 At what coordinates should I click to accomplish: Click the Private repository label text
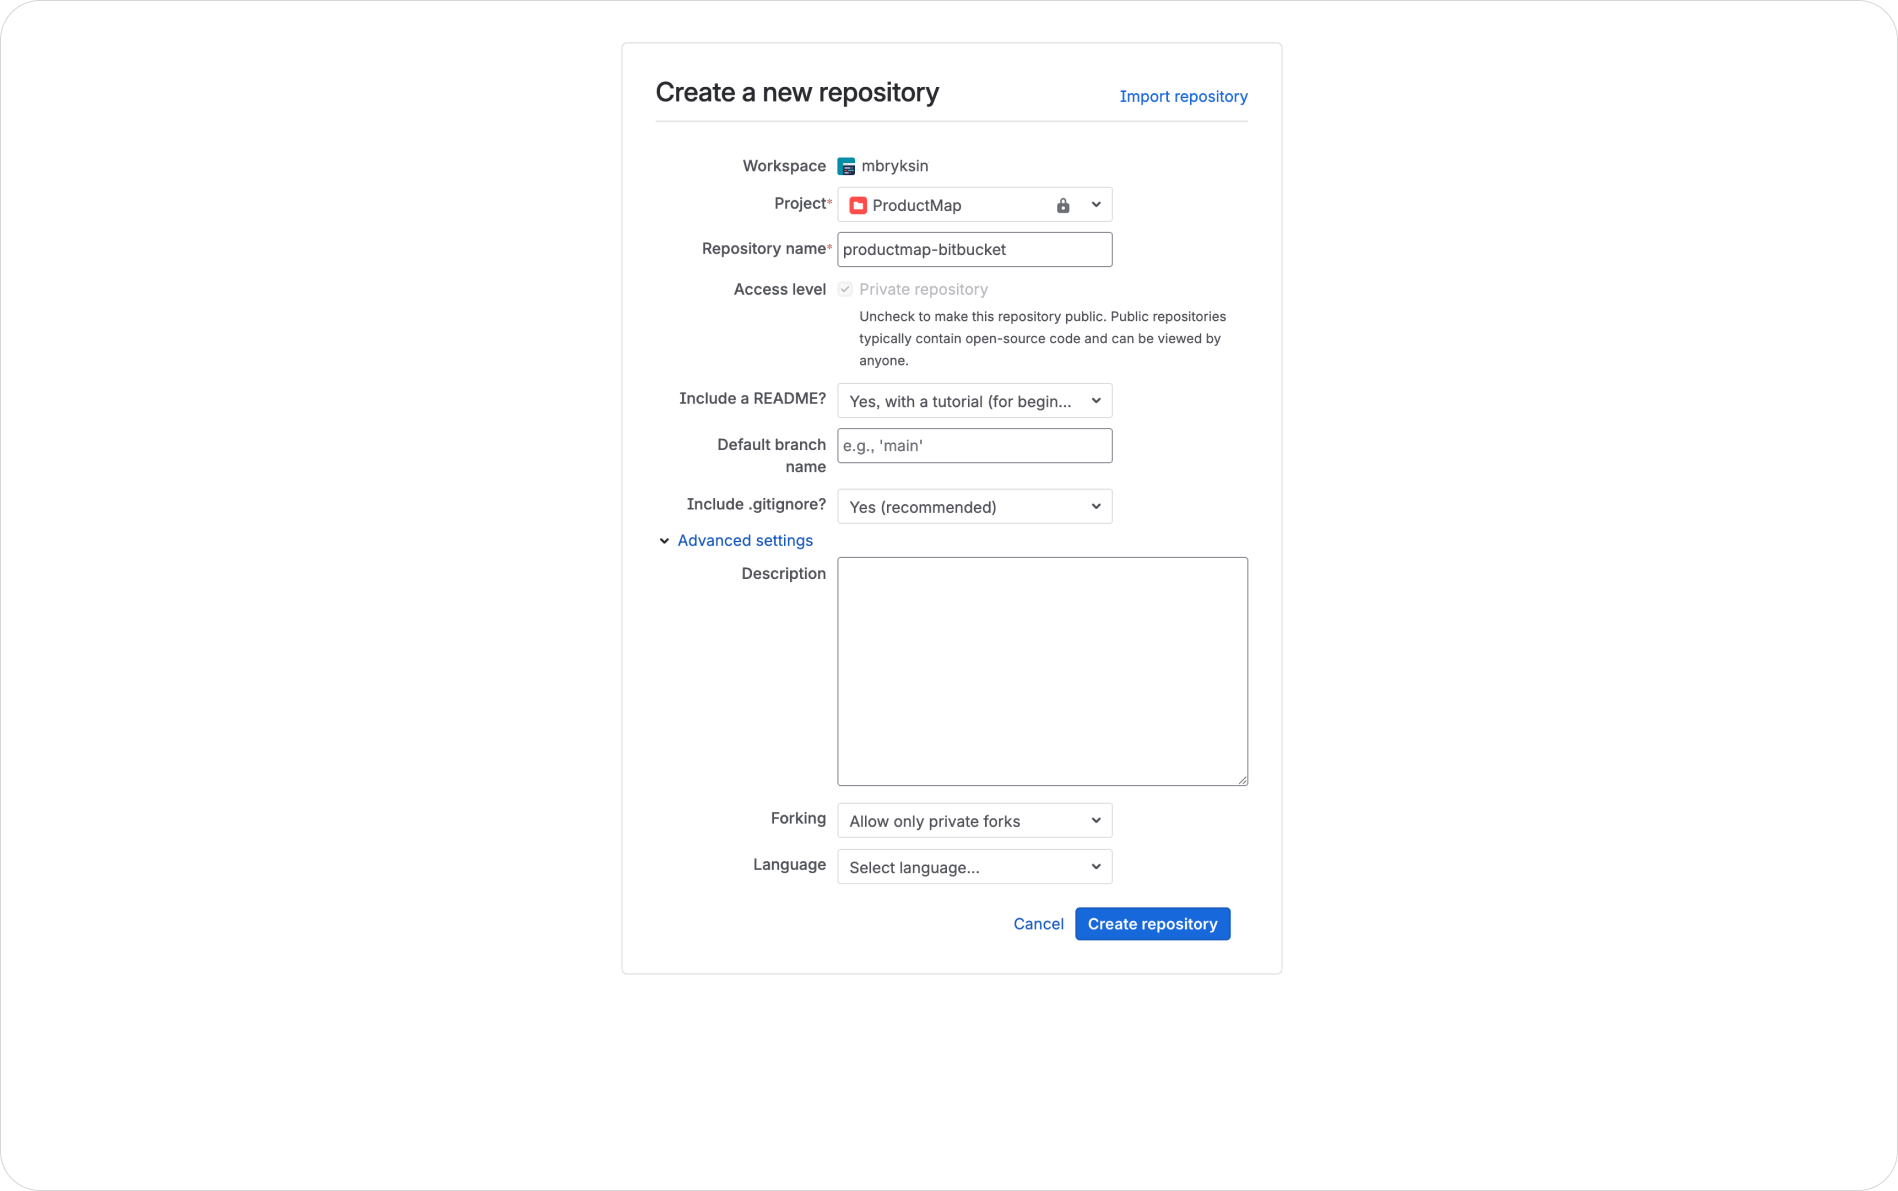click(x=923, y=289)
